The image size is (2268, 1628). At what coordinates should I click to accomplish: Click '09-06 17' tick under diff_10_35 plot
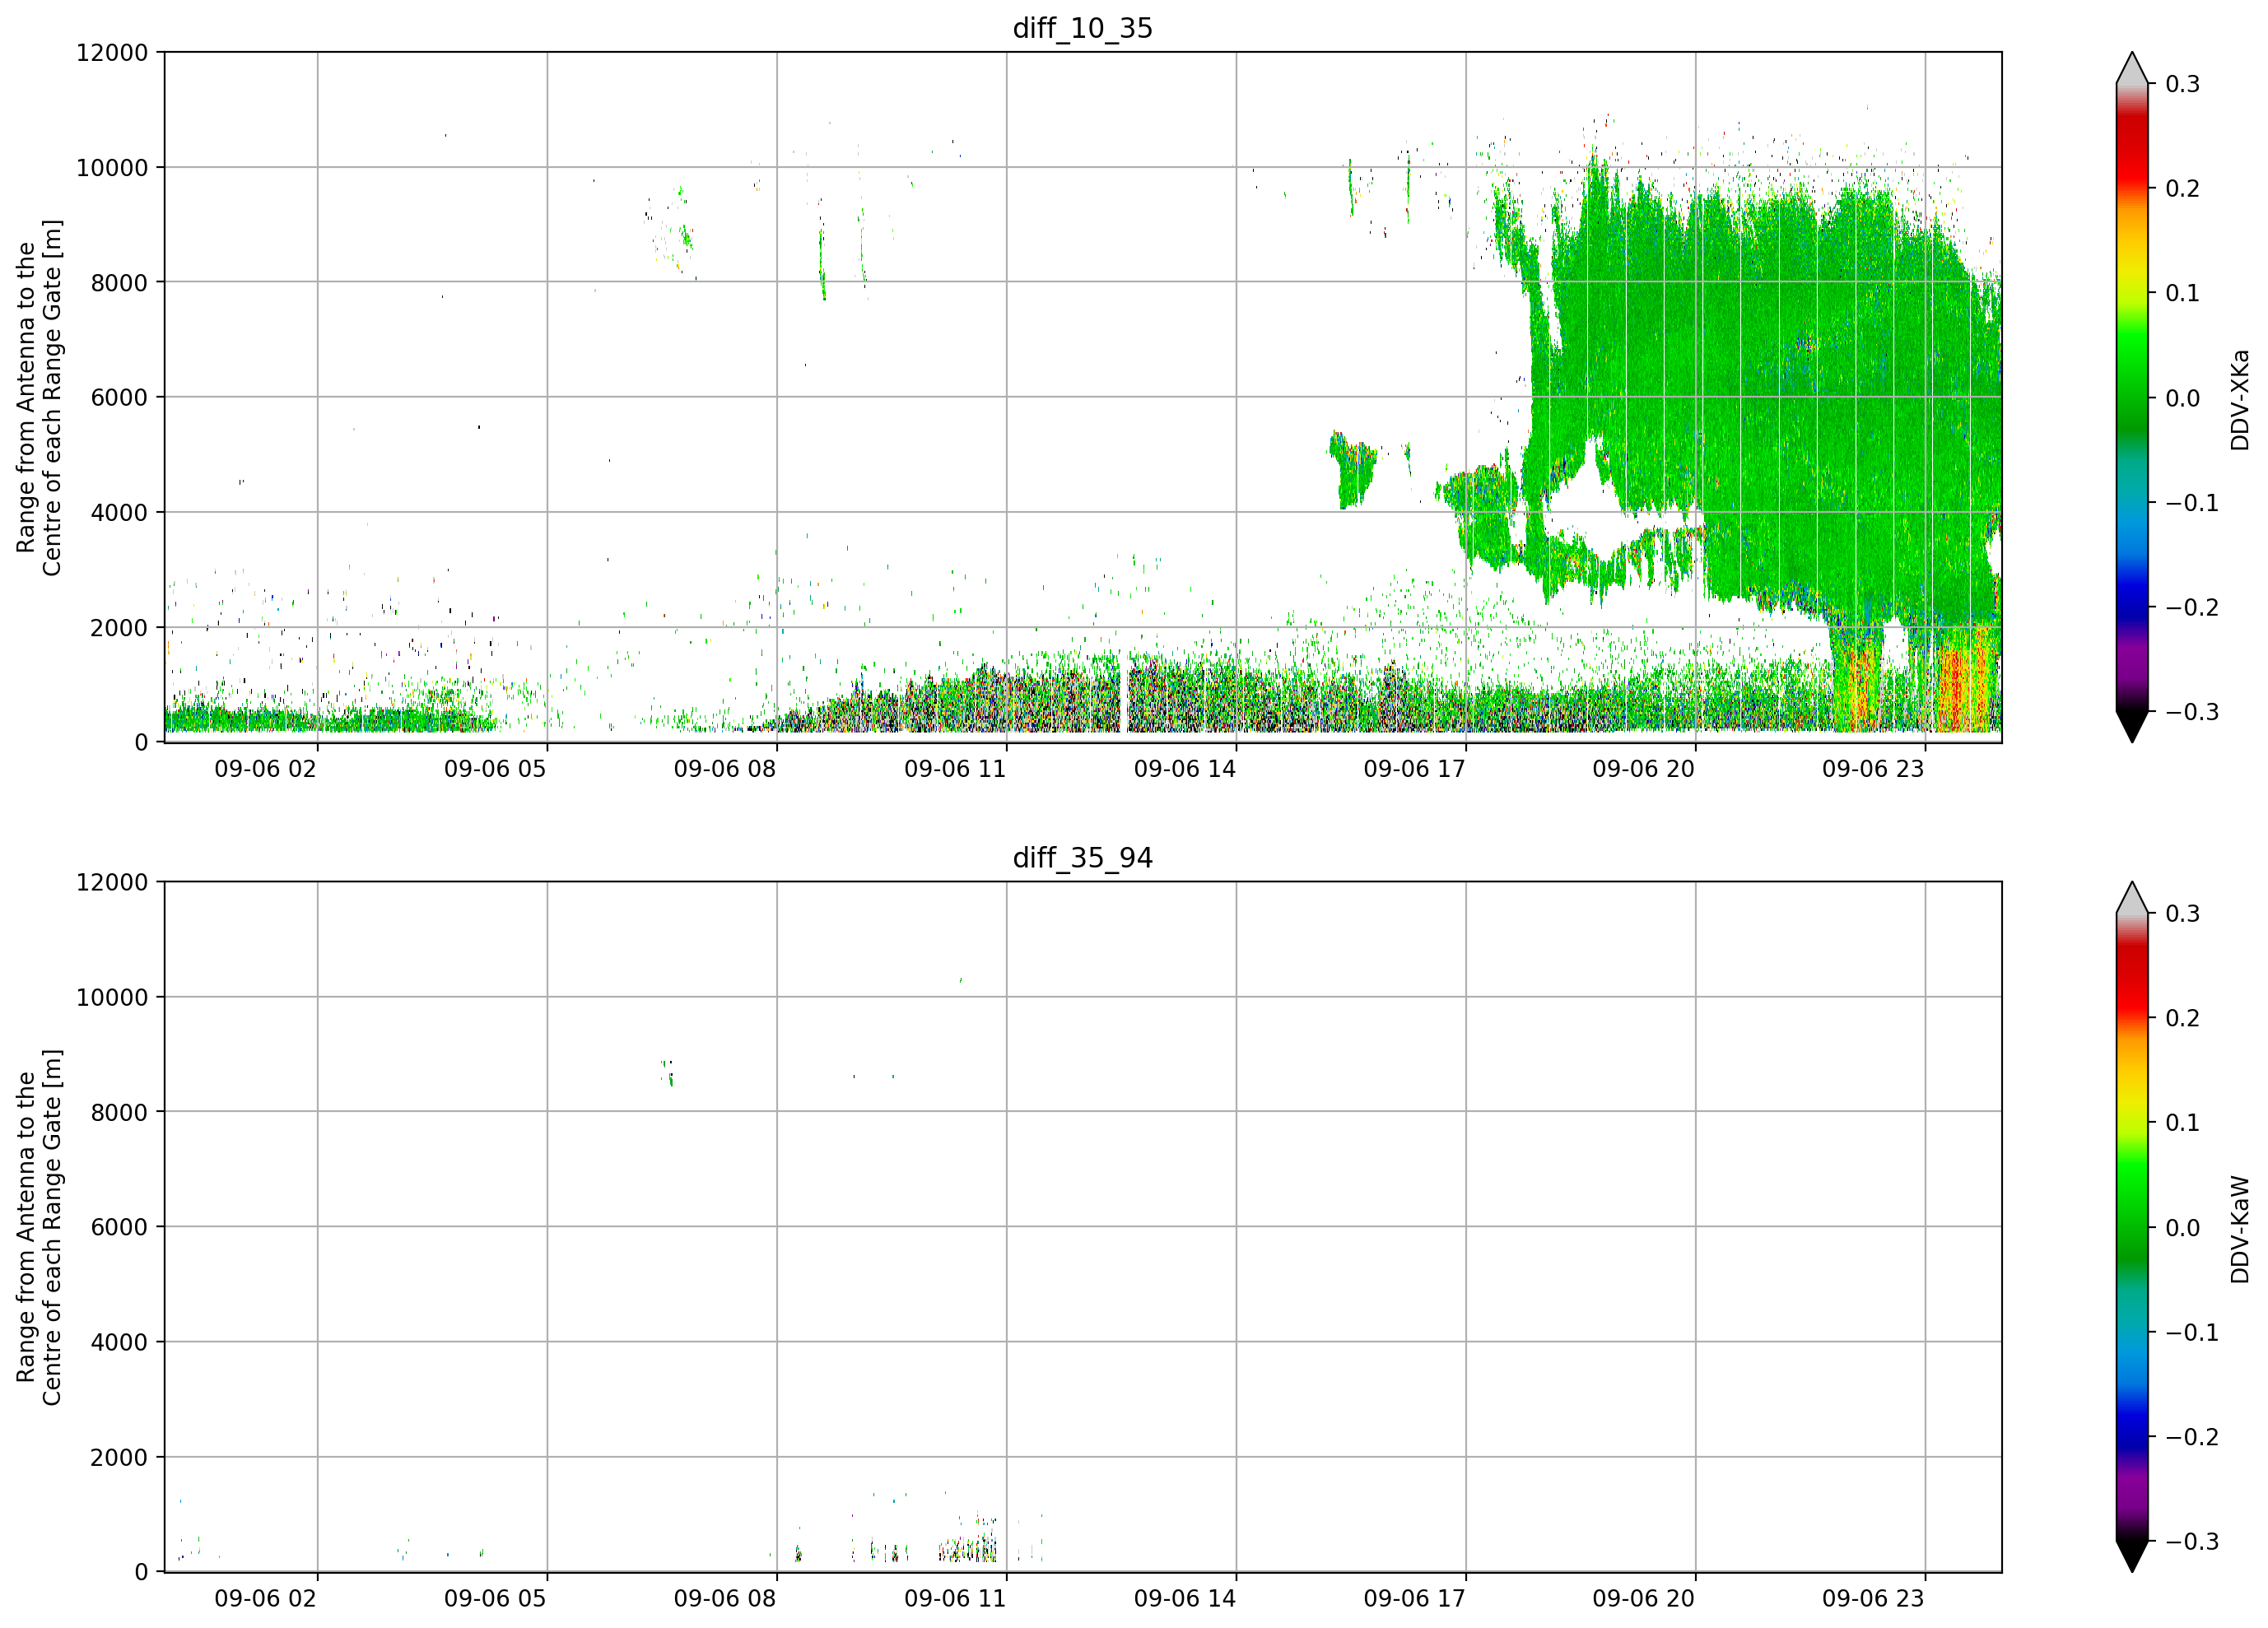tap(1414, 769)
